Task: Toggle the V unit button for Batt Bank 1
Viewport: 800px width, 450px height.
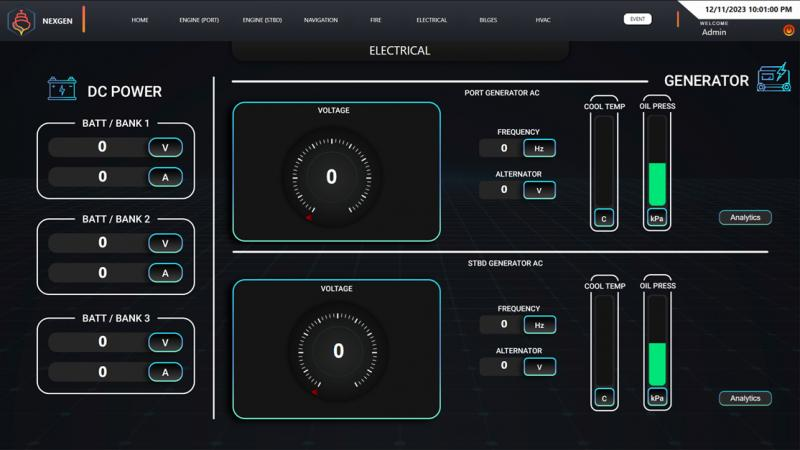Action: tap(165, 148)
